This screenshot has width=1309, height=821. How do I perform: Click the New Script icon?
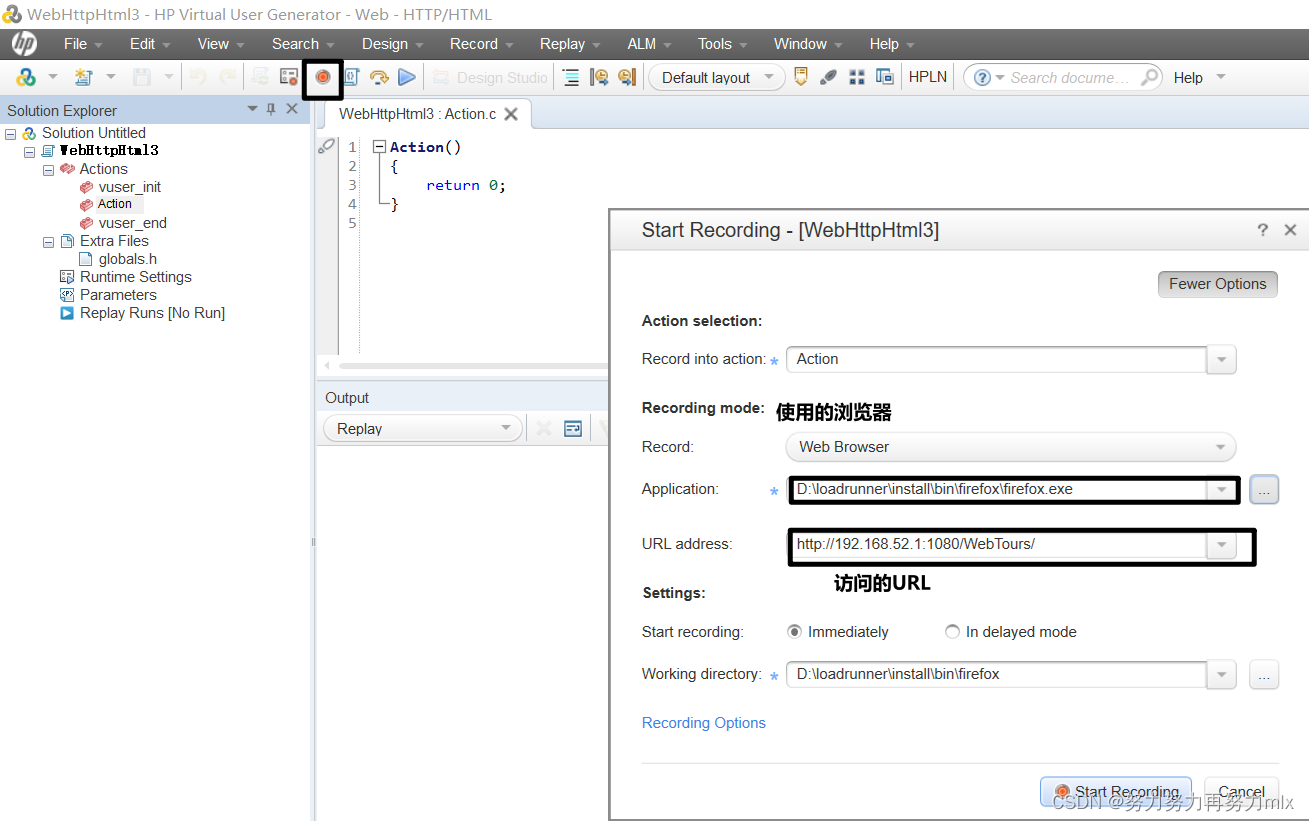pos(84,77)
